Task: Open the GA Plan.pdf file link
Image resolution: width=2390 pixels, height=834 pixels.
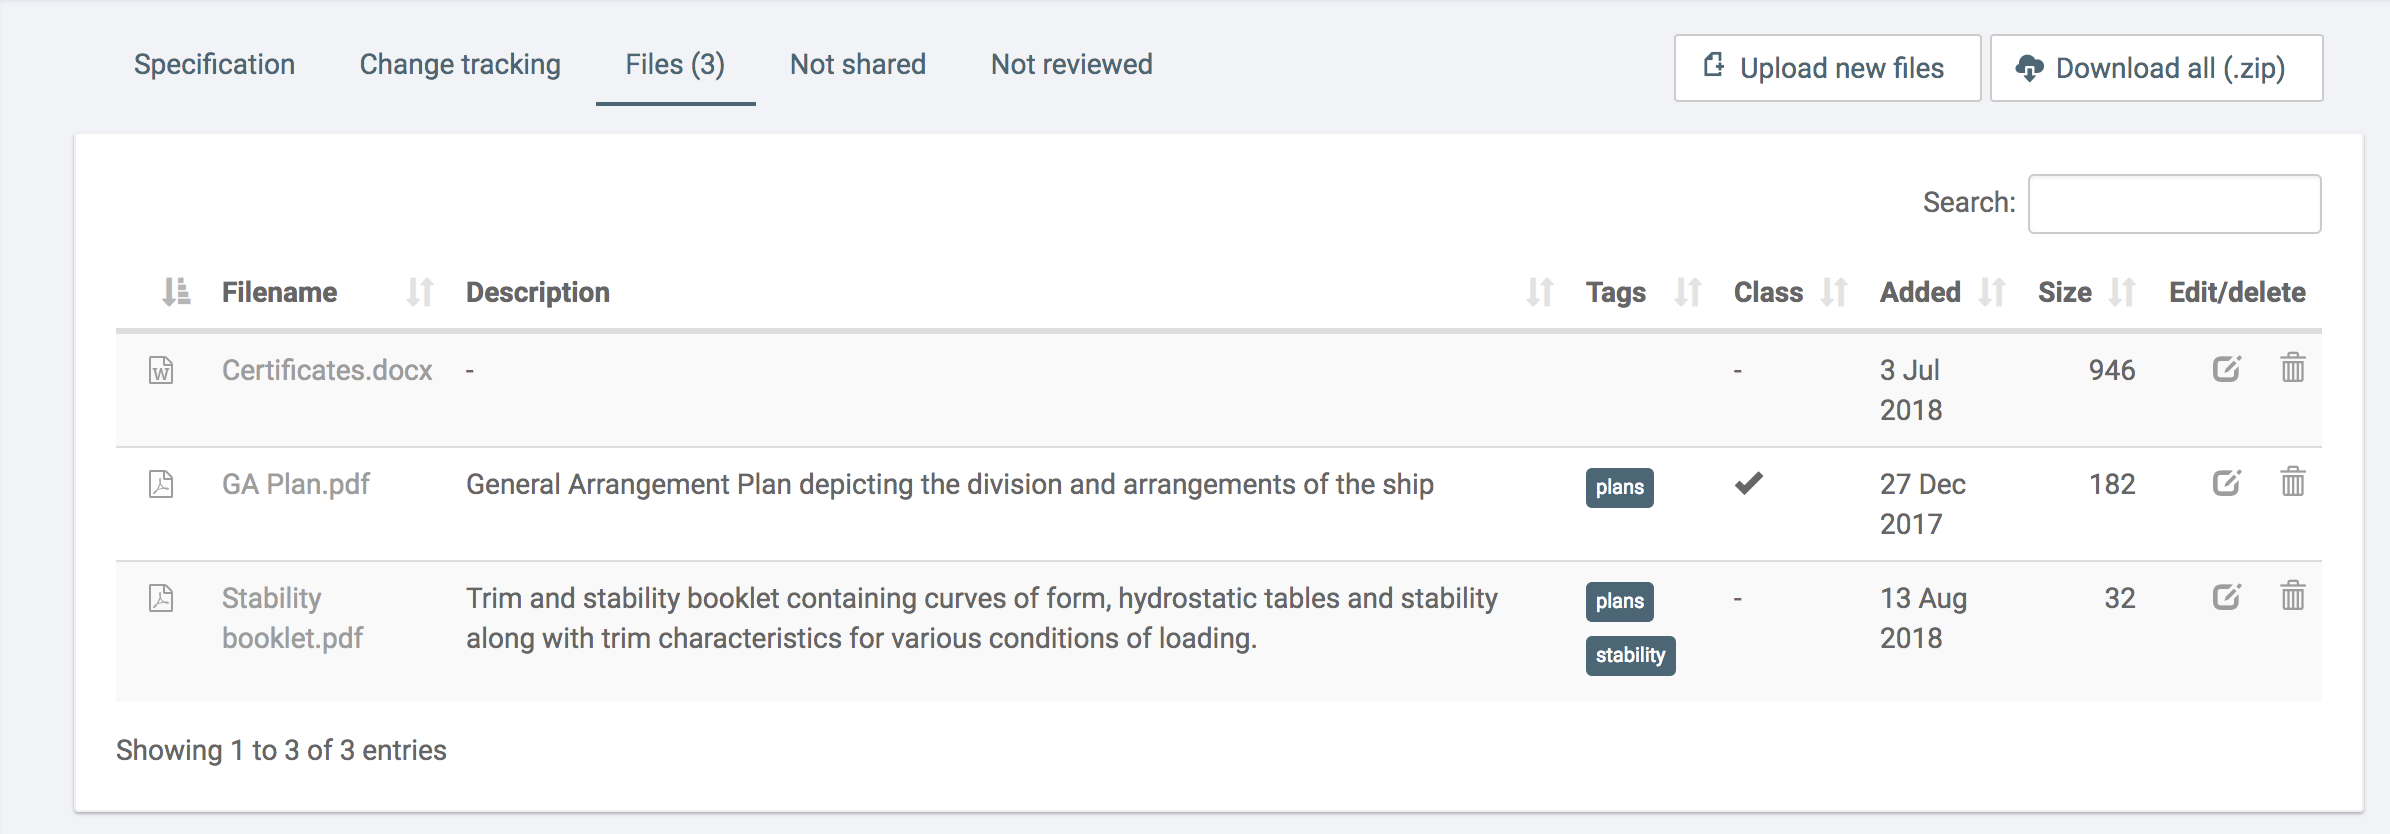Action: tap(295, 484)
